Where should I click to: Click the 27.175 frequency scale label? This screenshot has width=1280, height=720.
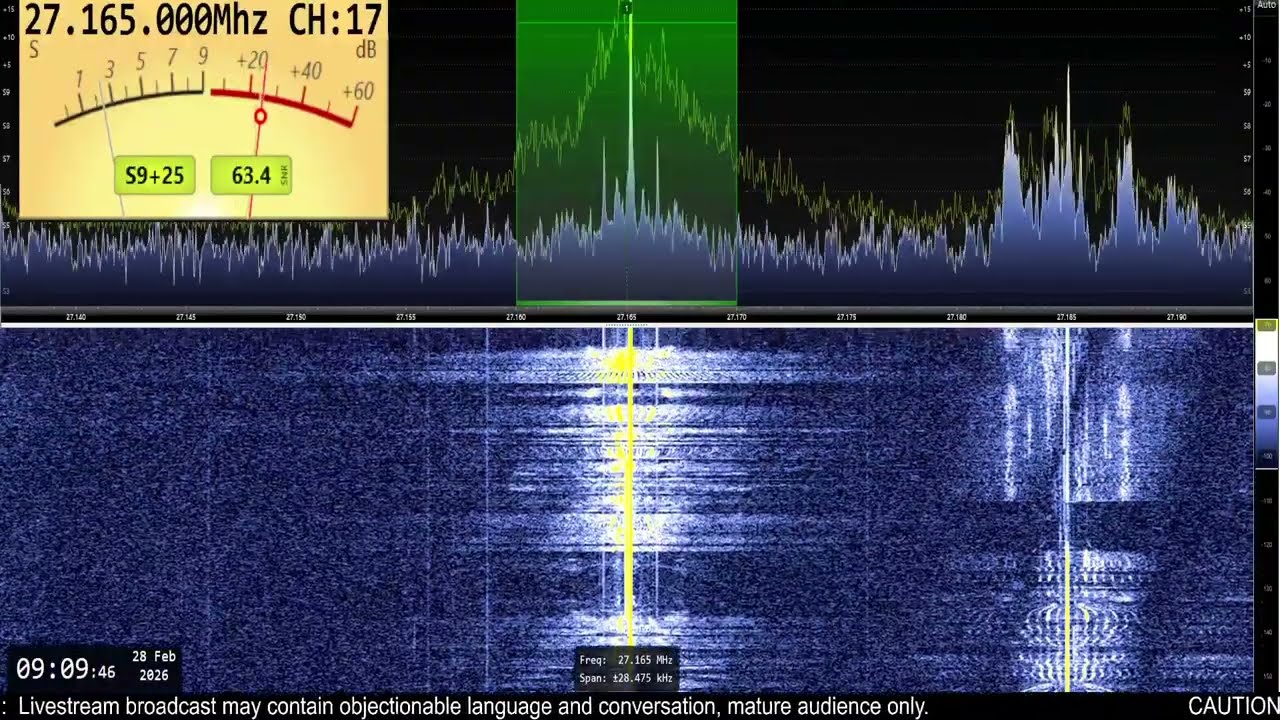[x=846, y=317]
